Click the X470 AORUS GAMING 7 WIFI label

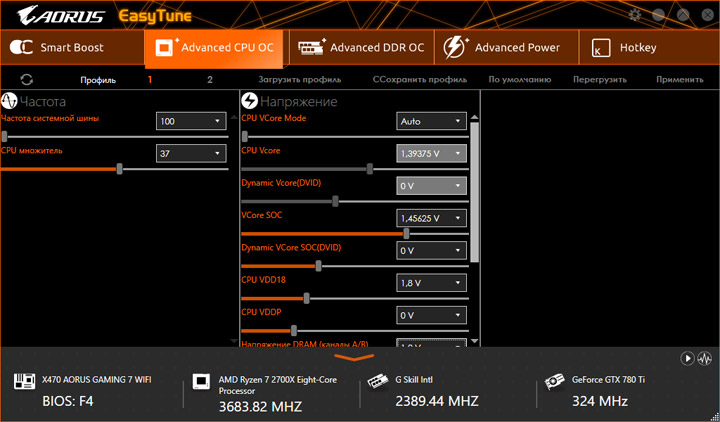[x=97, y=380]
